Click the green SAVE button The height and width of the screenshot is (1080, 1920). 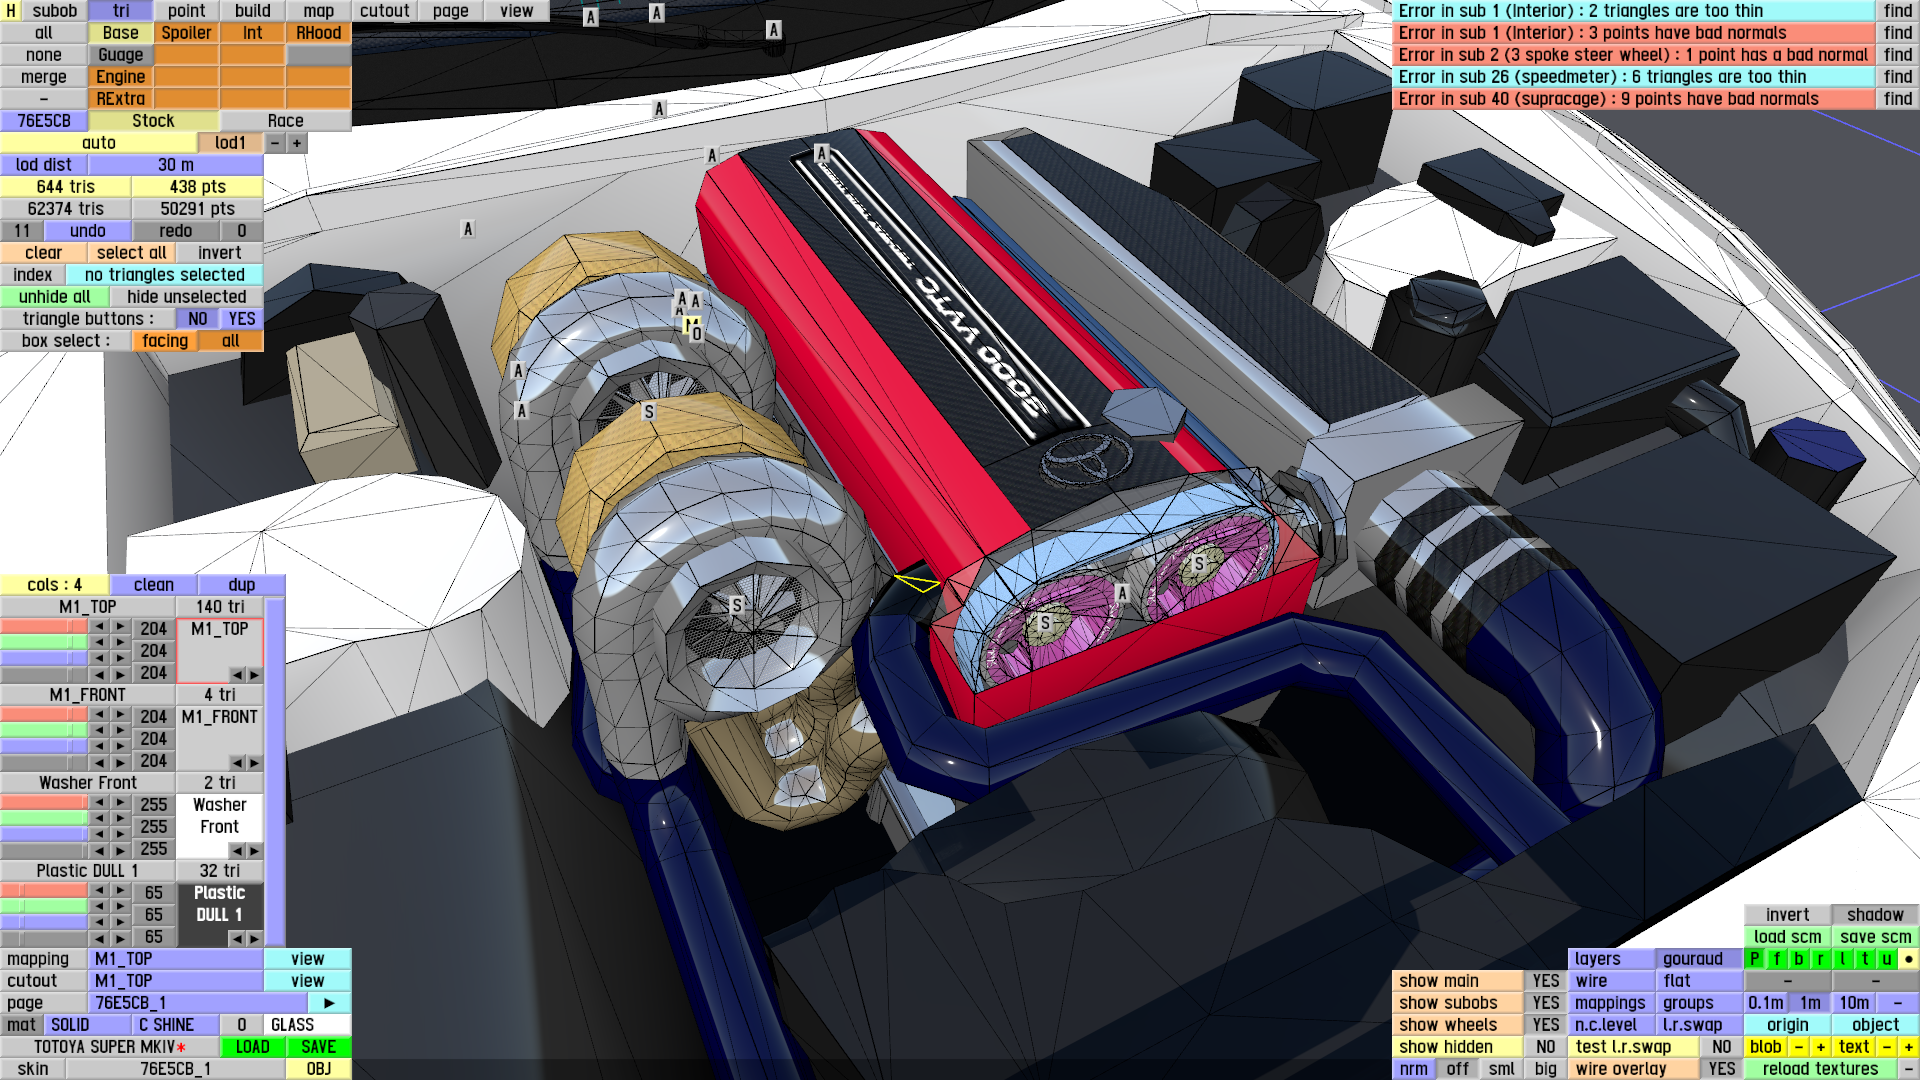point(318,1047)
